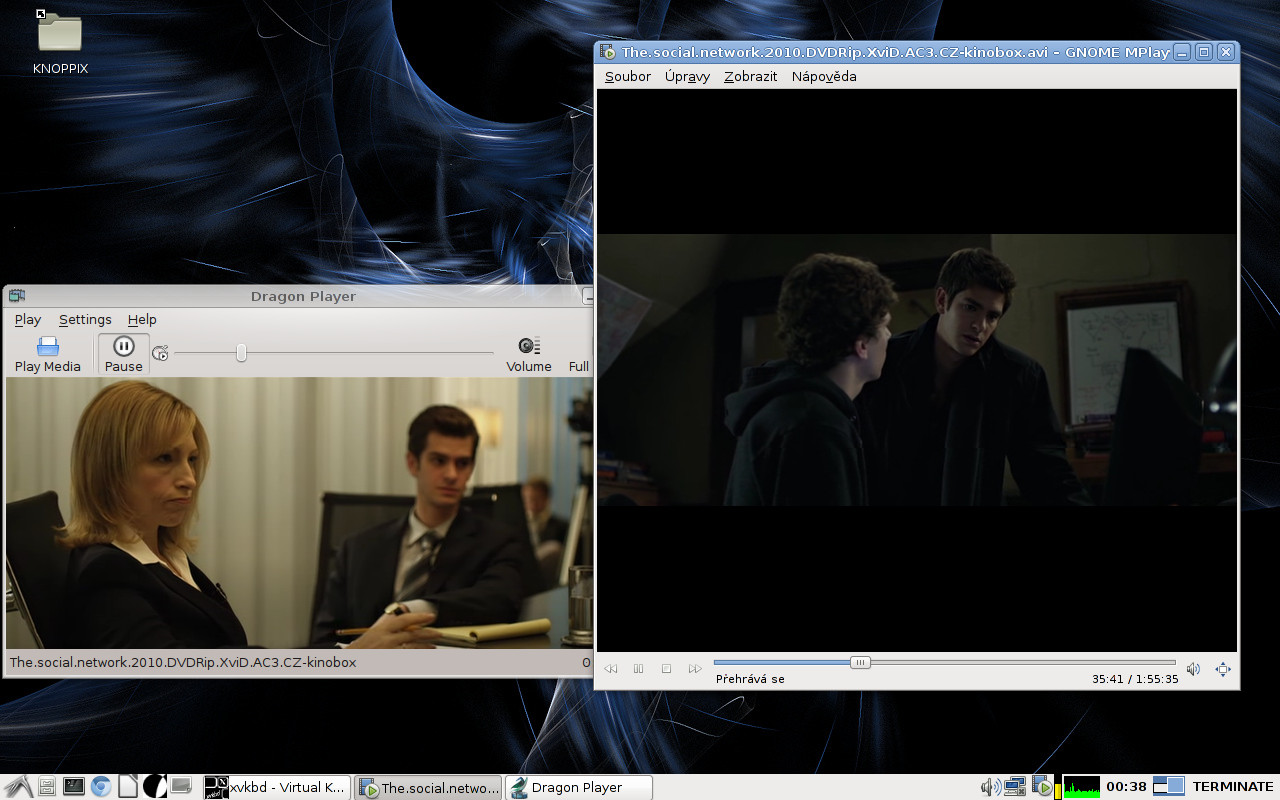
Task: Click the GNOME MPlayer seek slider handle
Action: pyautogui.click(x=860, y=662)
